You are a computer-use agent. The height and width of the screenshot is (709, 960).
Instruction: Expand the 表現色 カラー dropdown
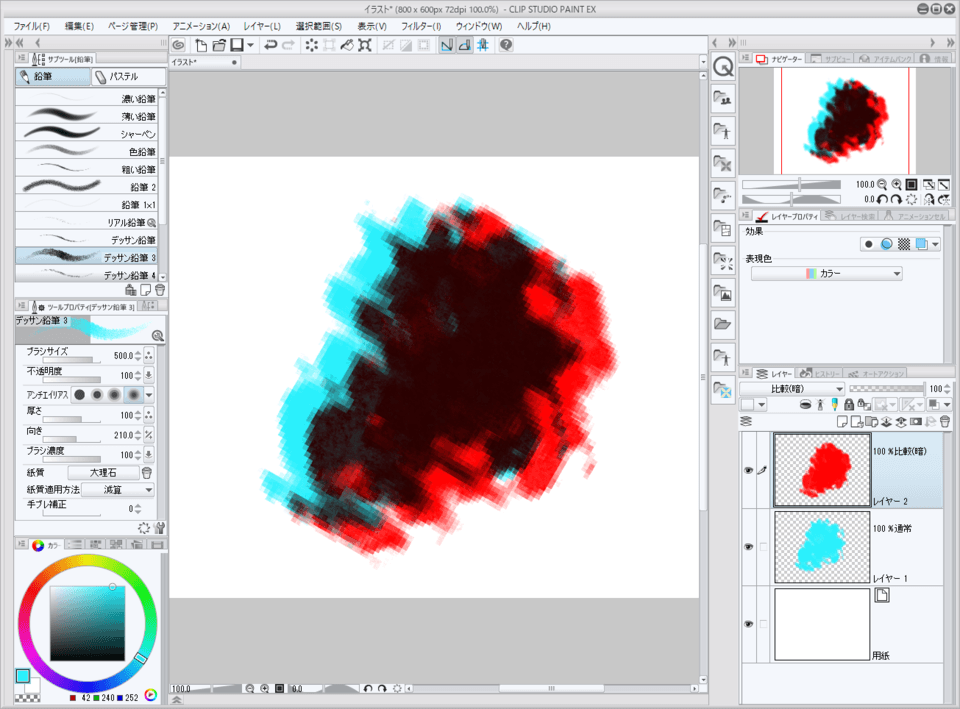pyautogui.click(x=826, y=273)
